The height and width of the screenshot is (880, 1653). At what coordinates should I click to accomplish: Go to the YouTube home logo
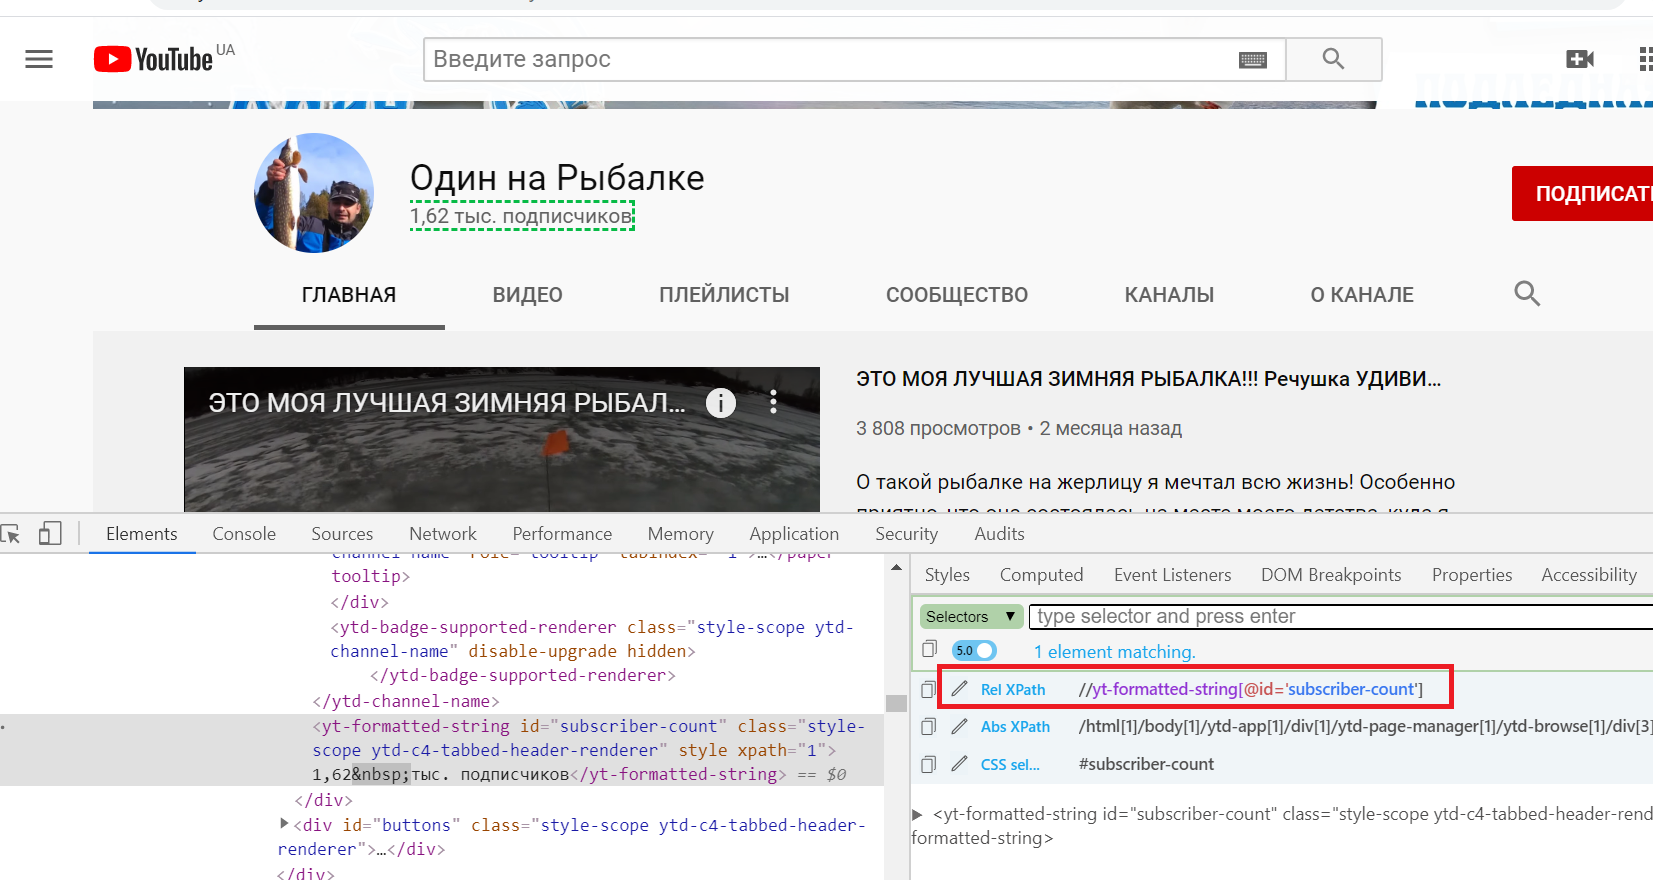point(153,60)
